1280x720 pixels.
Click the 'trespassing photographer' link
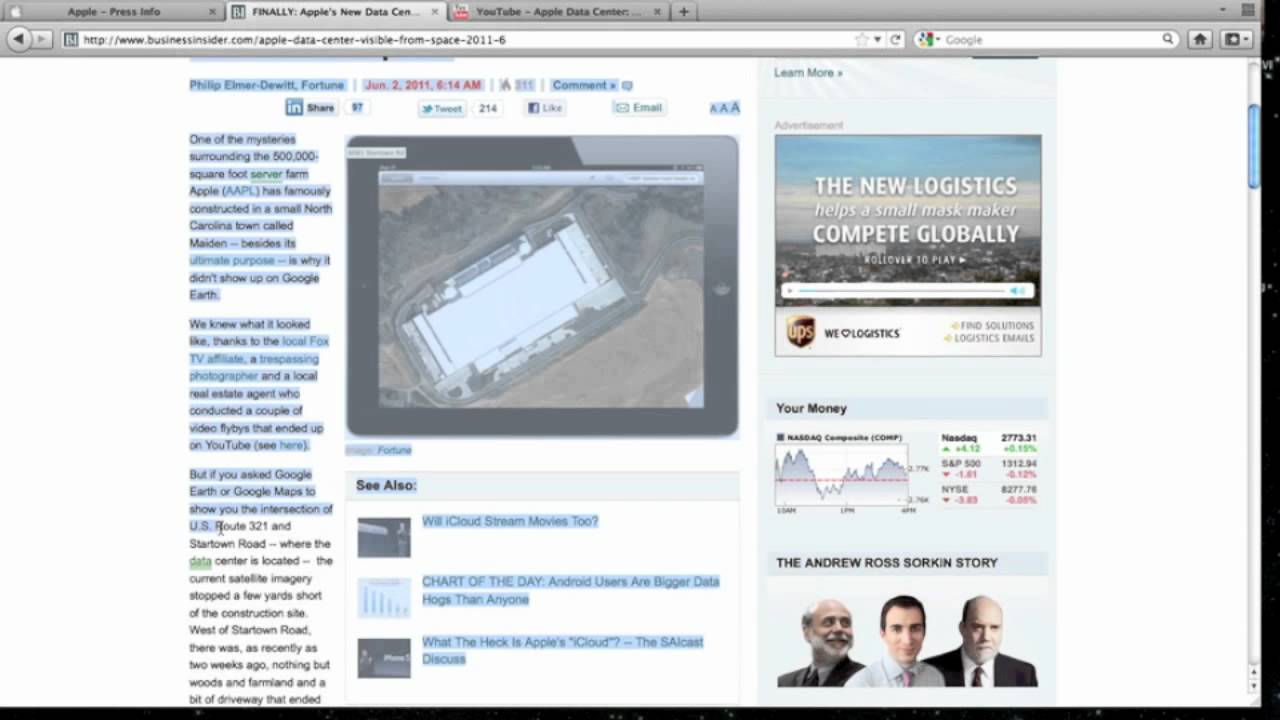[x=254, y=367]
